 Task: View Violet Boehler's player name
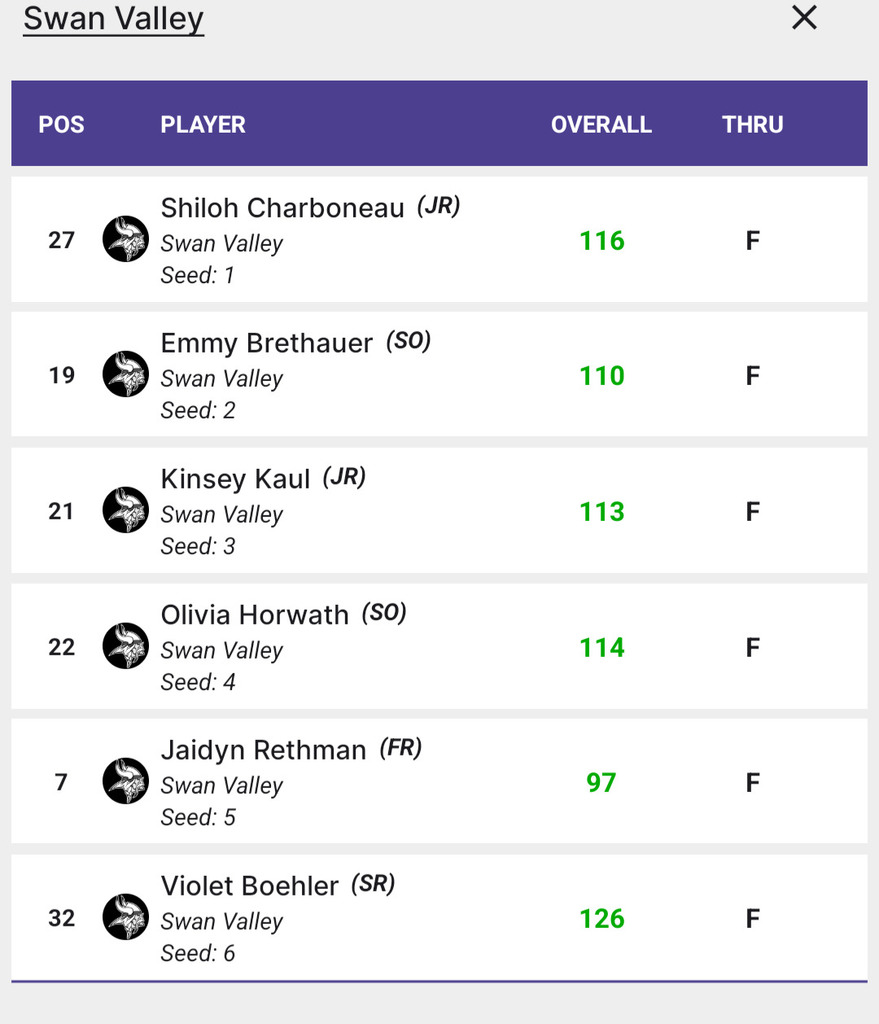coord(249,886)
